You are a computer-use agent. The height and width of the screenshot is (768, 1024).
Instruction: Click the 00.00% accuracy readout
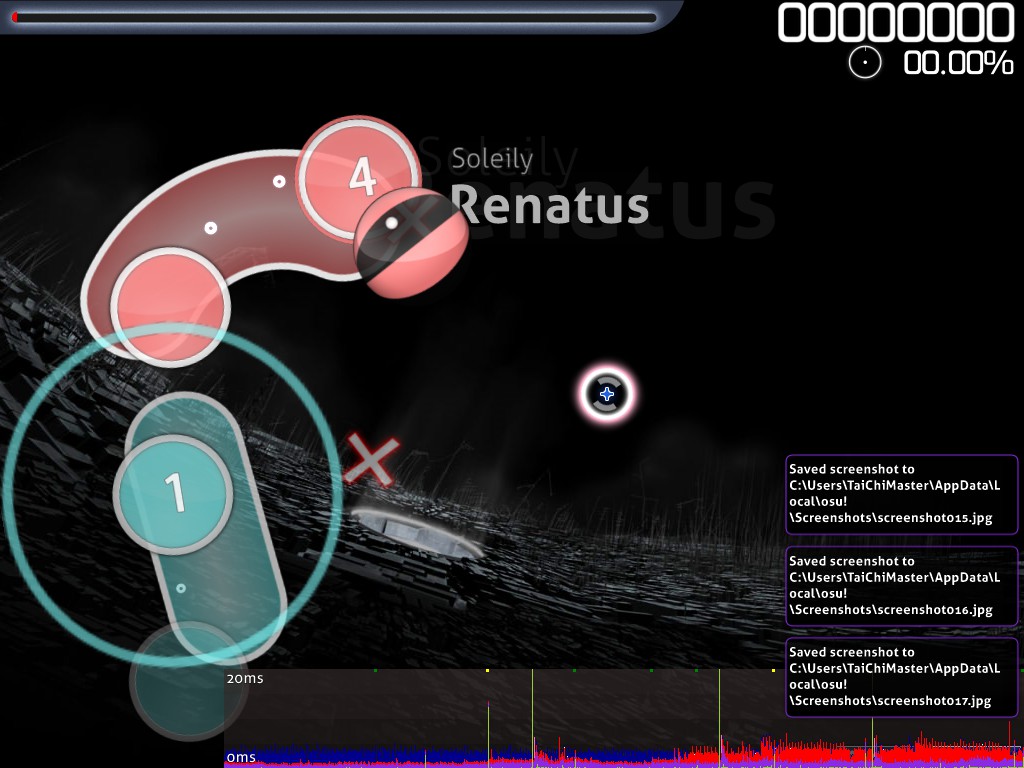958,63
